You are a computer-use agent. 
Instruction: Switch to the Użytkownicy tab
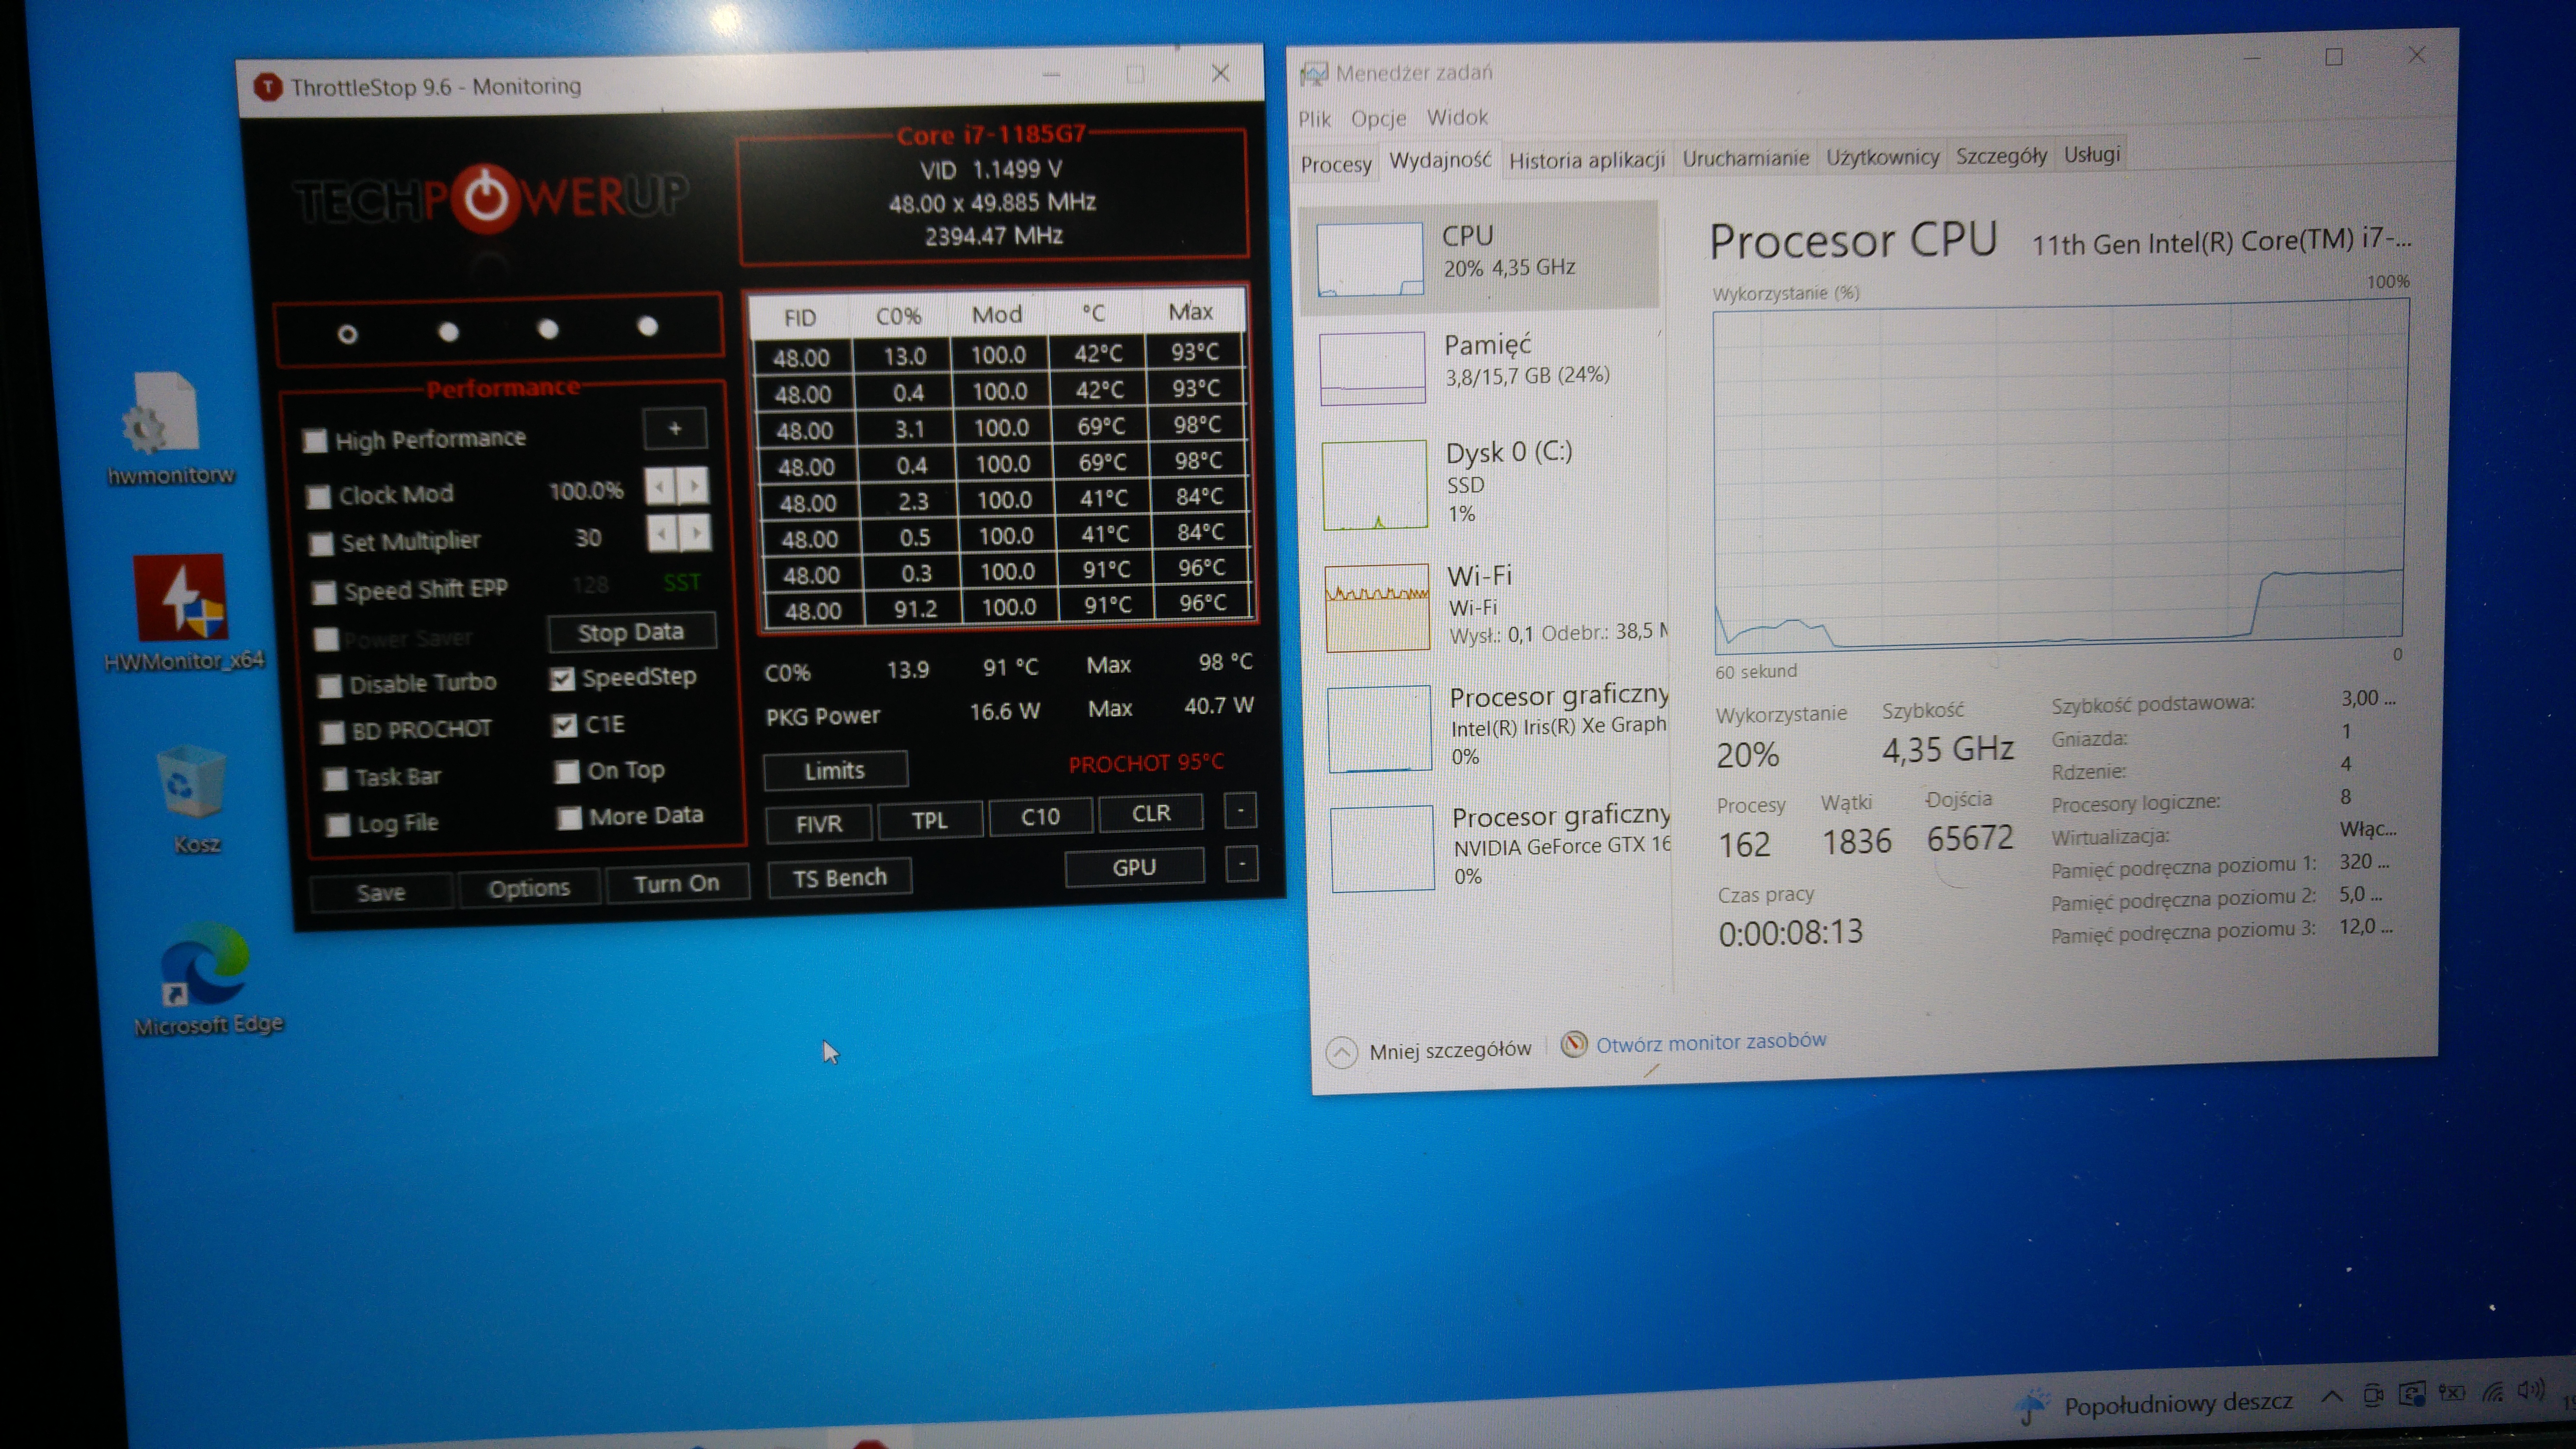click(x=1882, y=157)
